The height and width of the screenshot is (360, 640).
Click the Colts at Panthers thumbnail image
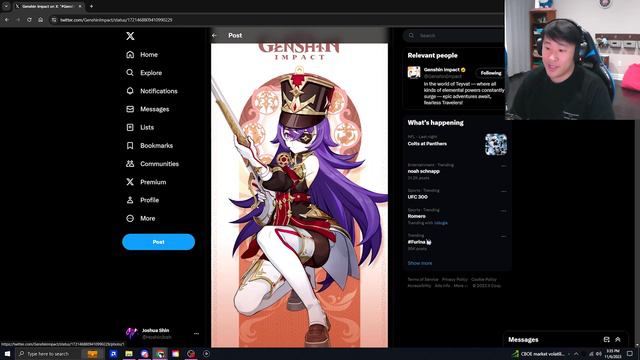(x=496, y=144)
